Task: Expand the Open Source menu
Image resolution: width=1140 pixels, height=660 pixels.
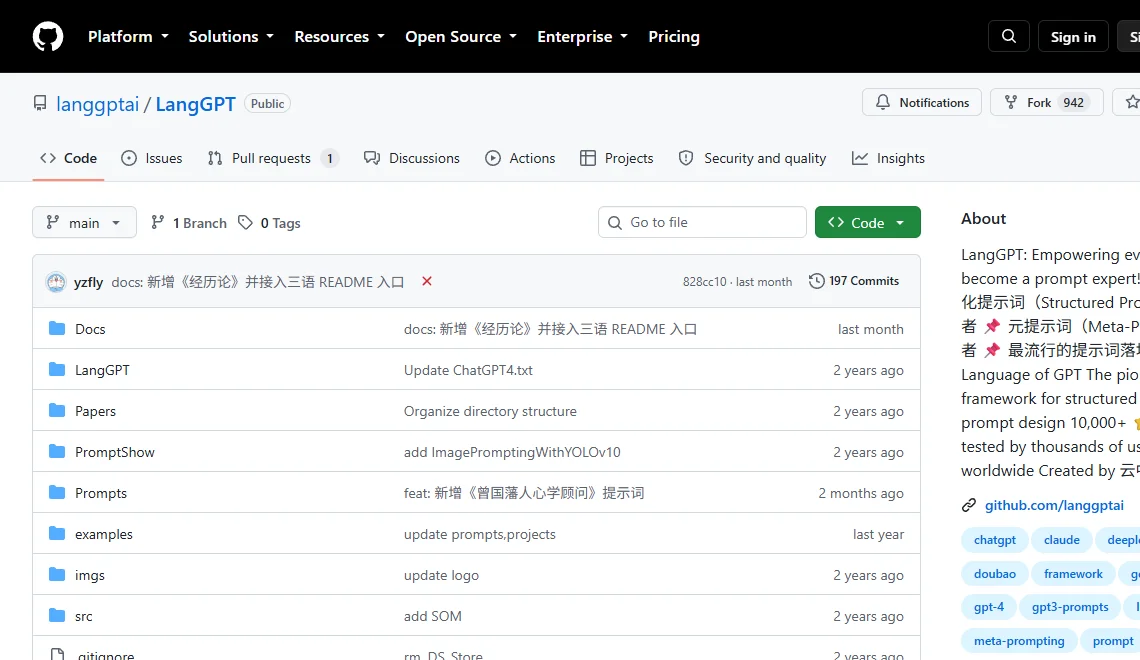Action: [461, 36]
